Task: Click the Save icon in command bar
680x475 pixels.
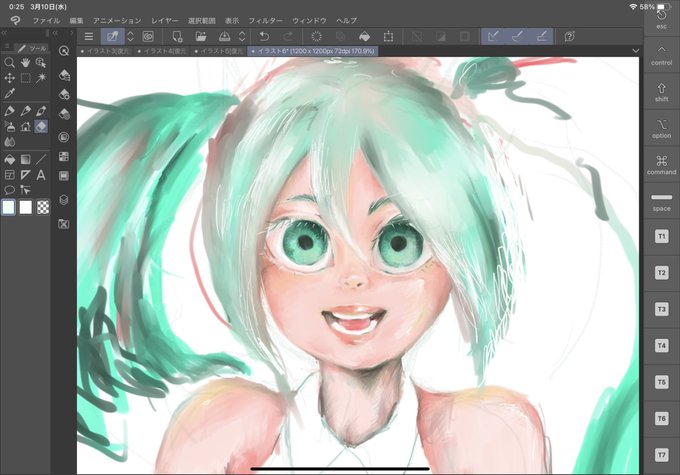Action: pos(224,36)
